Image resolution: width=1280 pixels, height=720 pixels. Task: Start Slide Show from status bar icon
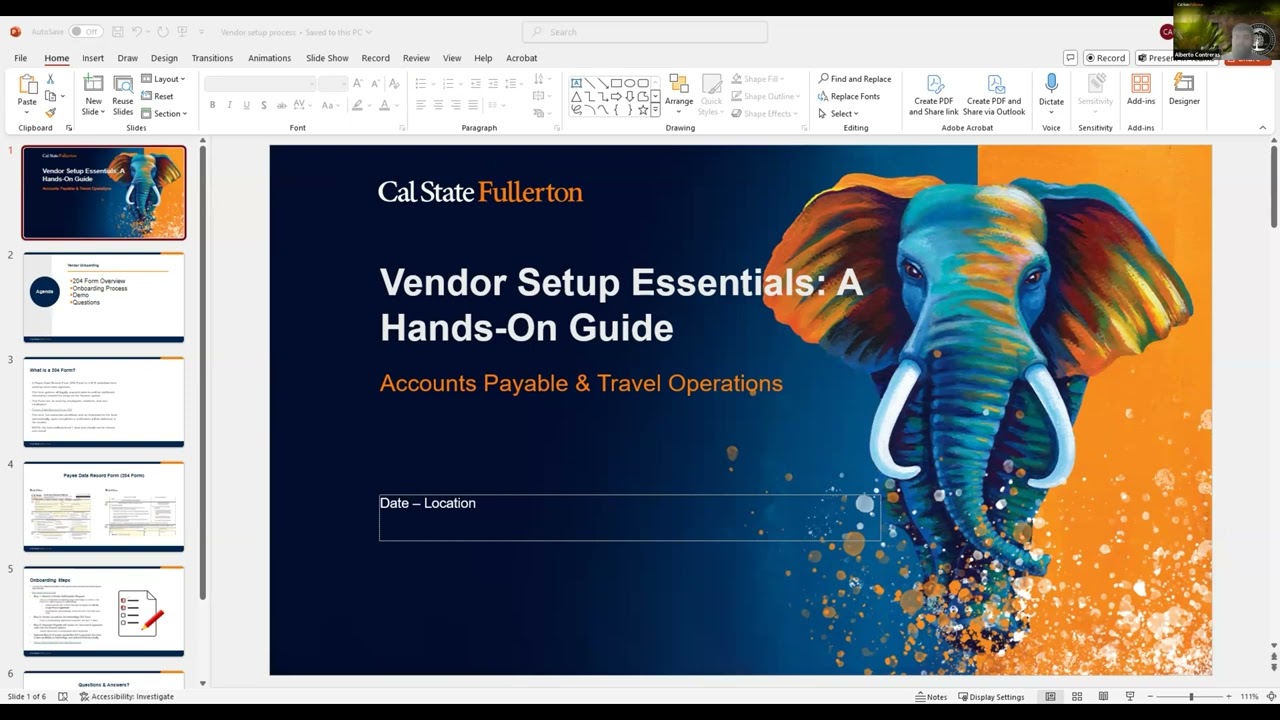pos(1130,696)
